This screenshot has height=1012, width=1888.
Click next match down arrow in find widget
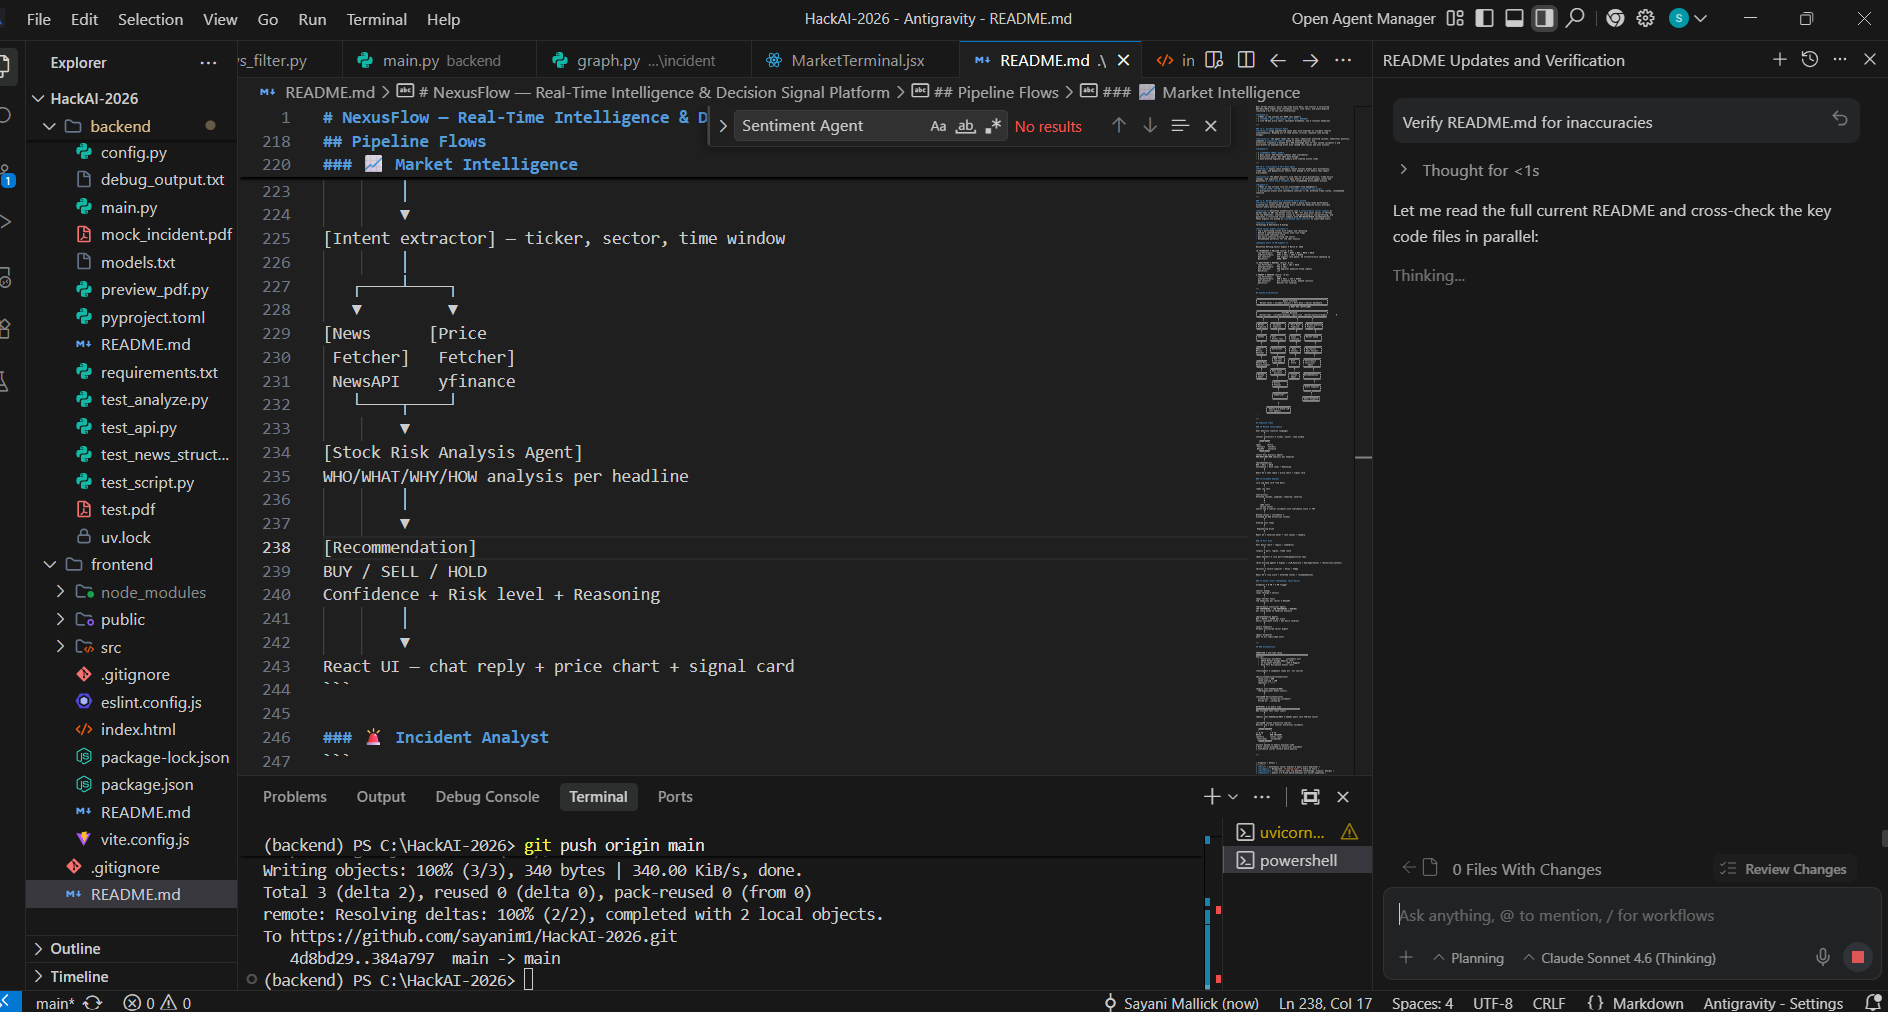pos(1150,126)
